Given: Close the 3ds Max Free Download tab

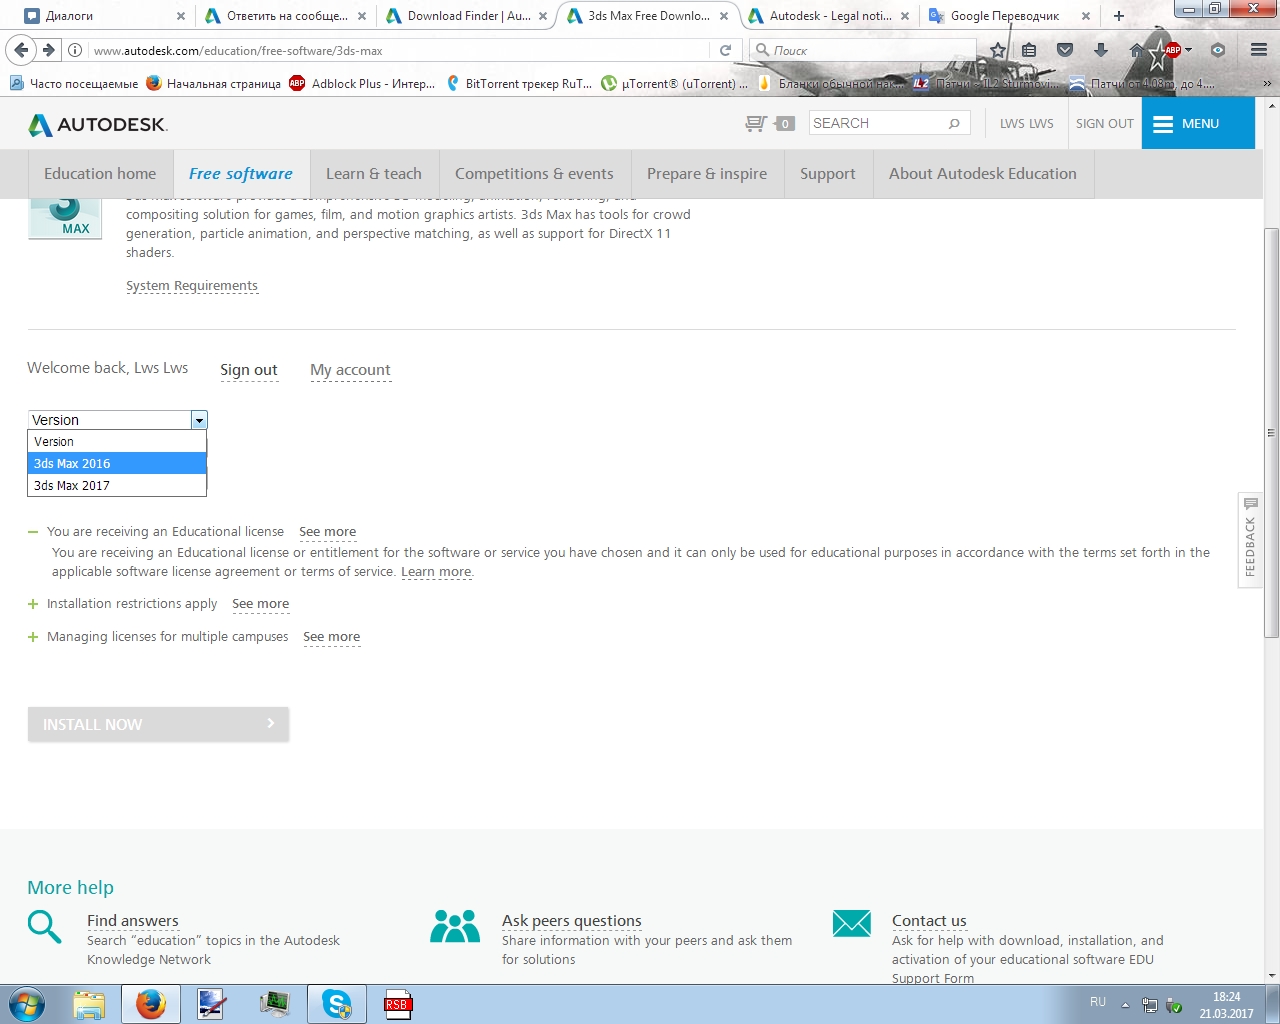Looking at the screenshot, I should tap(724, 16).
